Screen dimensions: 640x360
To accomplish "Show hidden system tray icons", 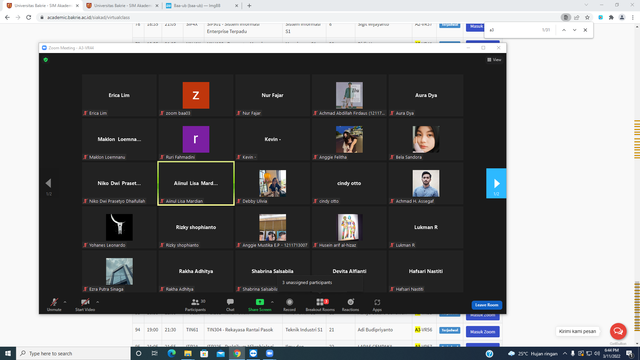I will tap(565, 353).
